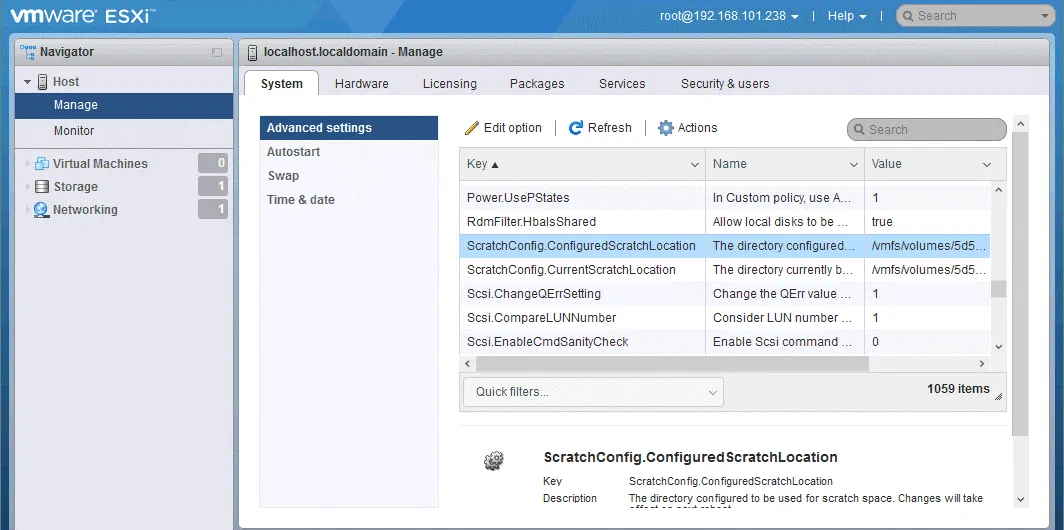This screenshot has width=1064, height=530.
Task: Expand the Storage tree node
Action: (x=28, y=187)
